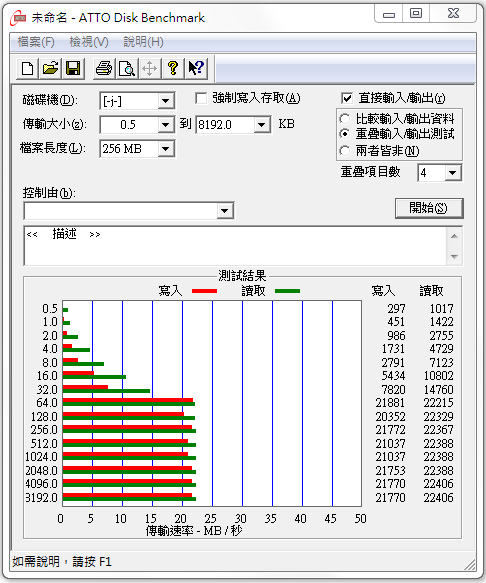
Task: Open Print Preview with the magnifier page icon
Action: (127, 68)
